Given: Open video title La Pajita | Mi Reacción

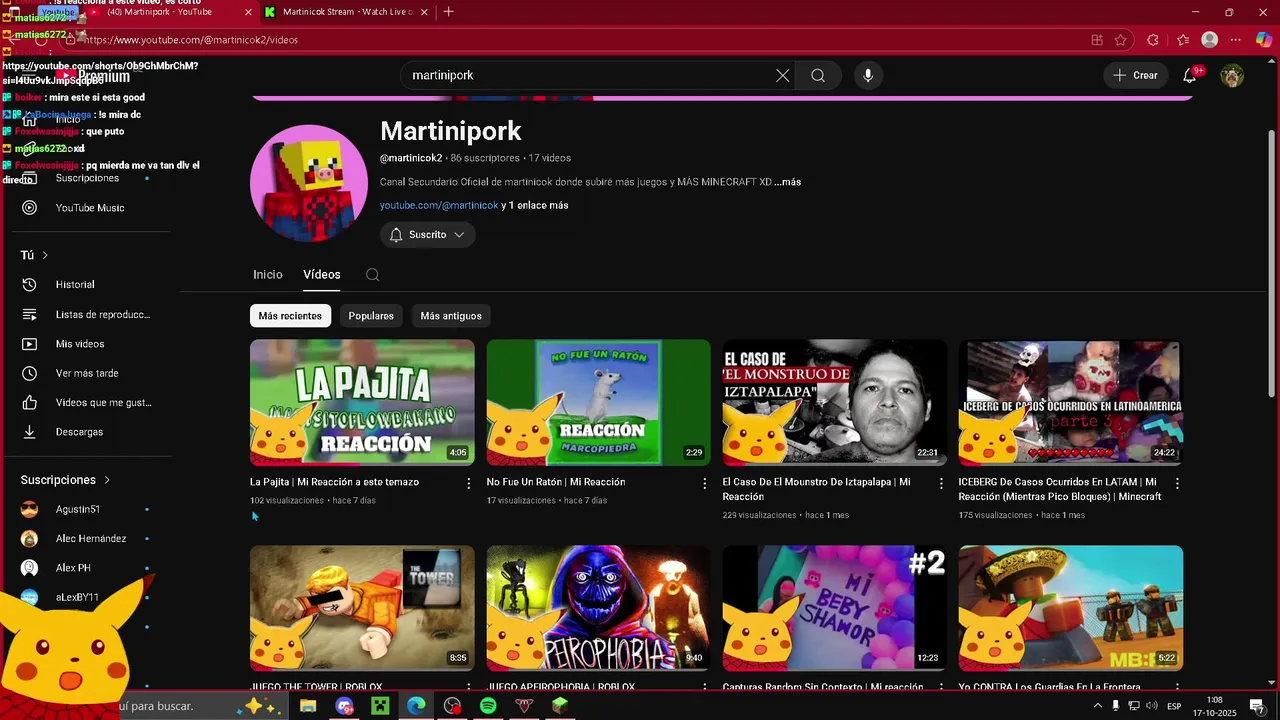Looking at the screenshot, I should [x=334, y=482].
